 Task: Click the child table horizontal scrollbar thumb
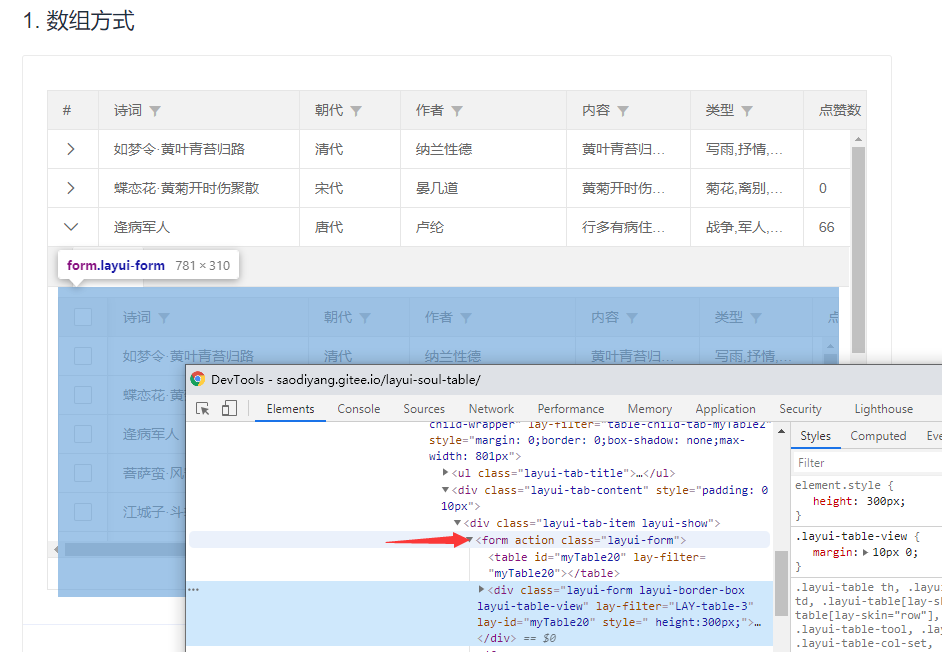click(125, 549)
